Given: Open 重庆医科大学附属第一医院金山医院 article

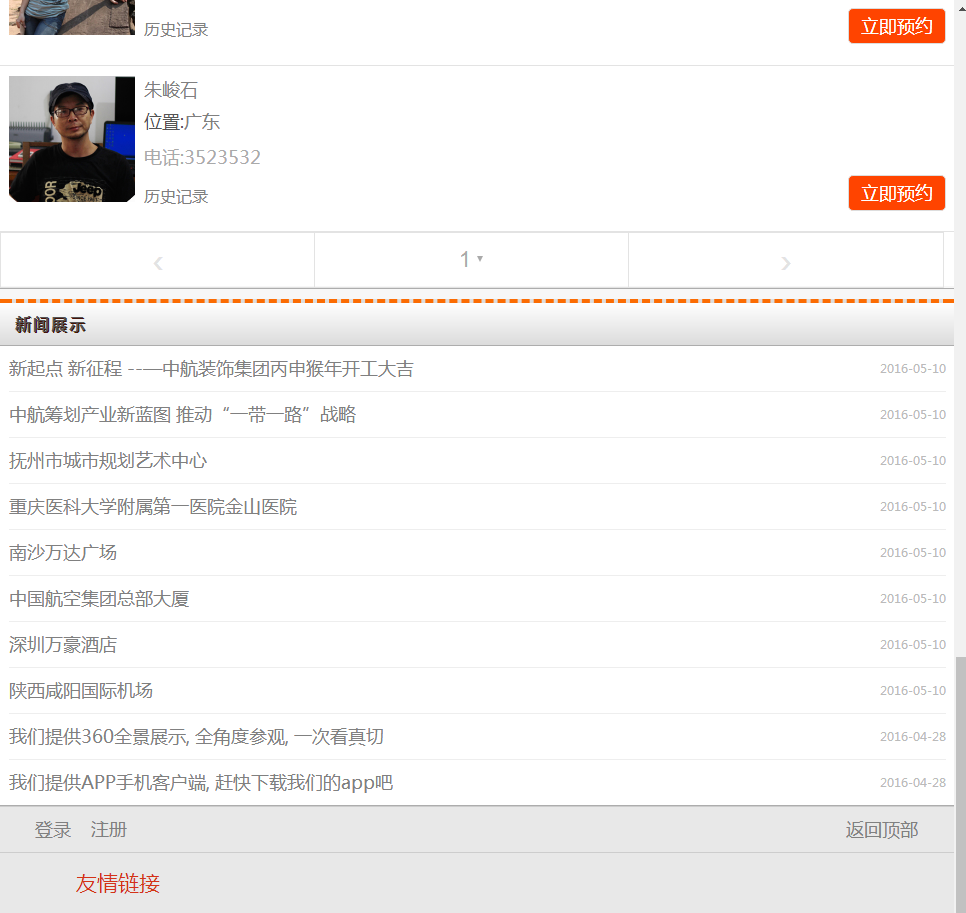Looking at the screenshot, I should tap(153, 507).
